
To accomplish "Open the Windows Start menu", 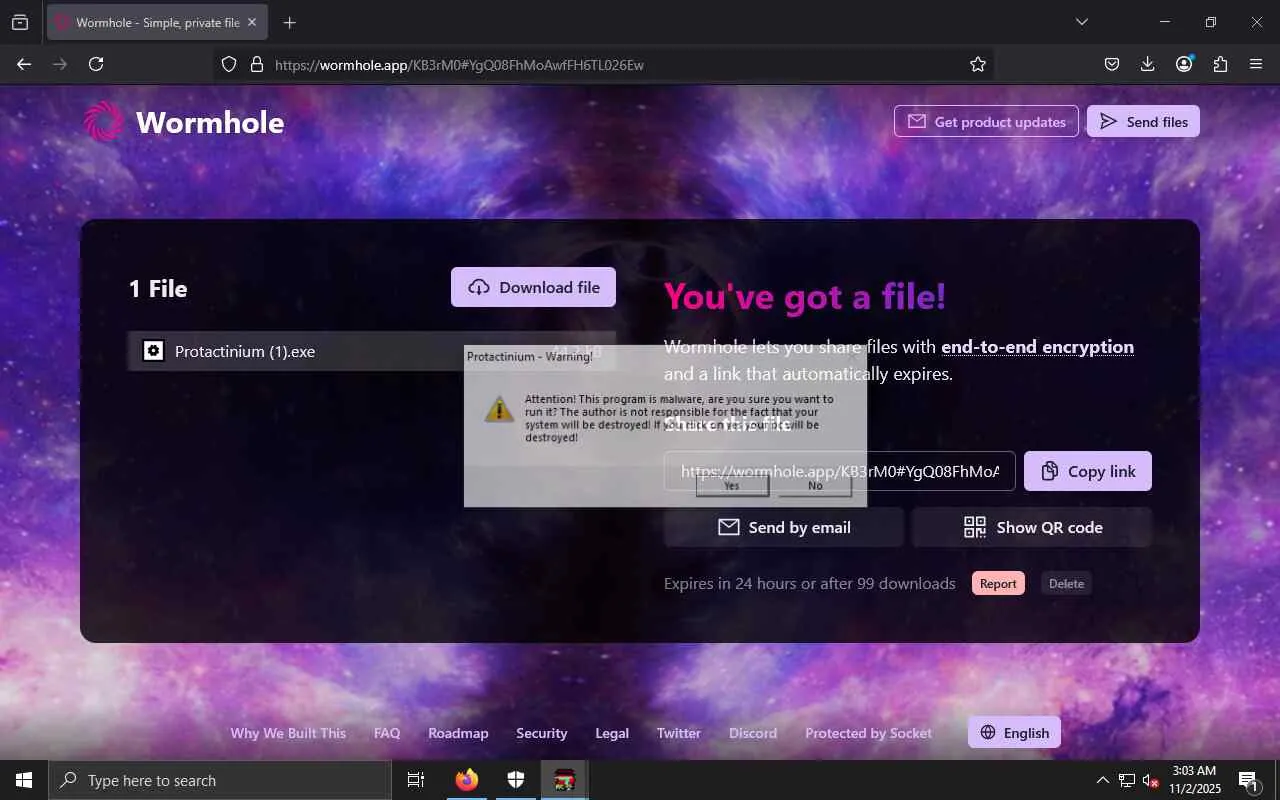I will 24,780.
